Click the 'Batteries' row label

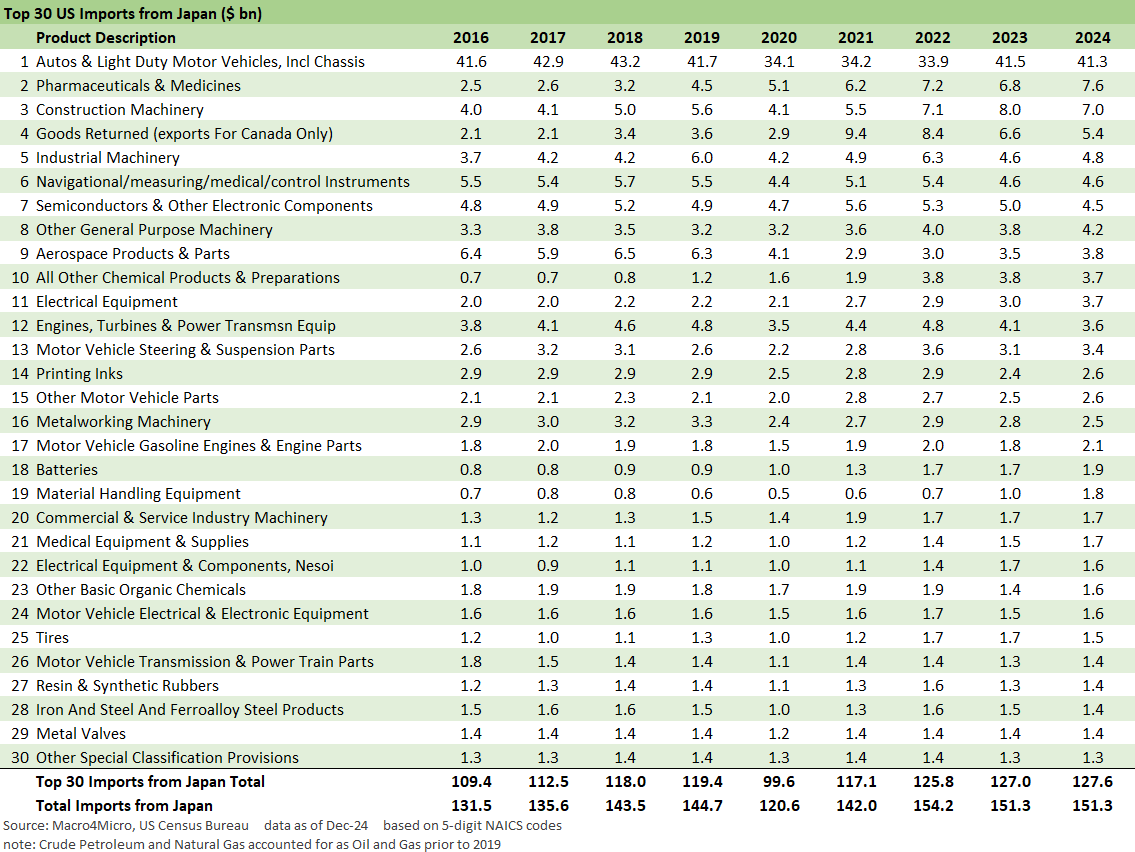tap(67, 470)
